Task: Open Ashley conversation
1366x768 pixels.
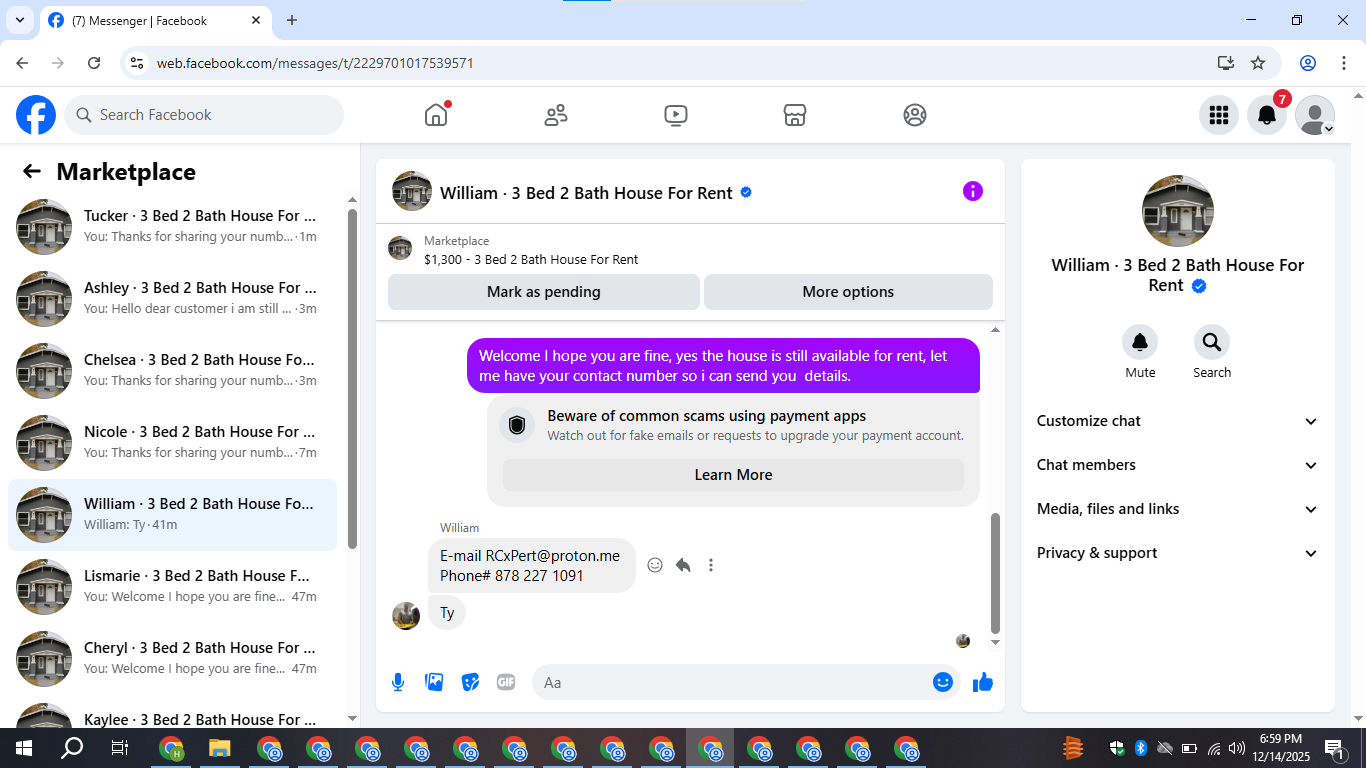Action: point(172,298)
